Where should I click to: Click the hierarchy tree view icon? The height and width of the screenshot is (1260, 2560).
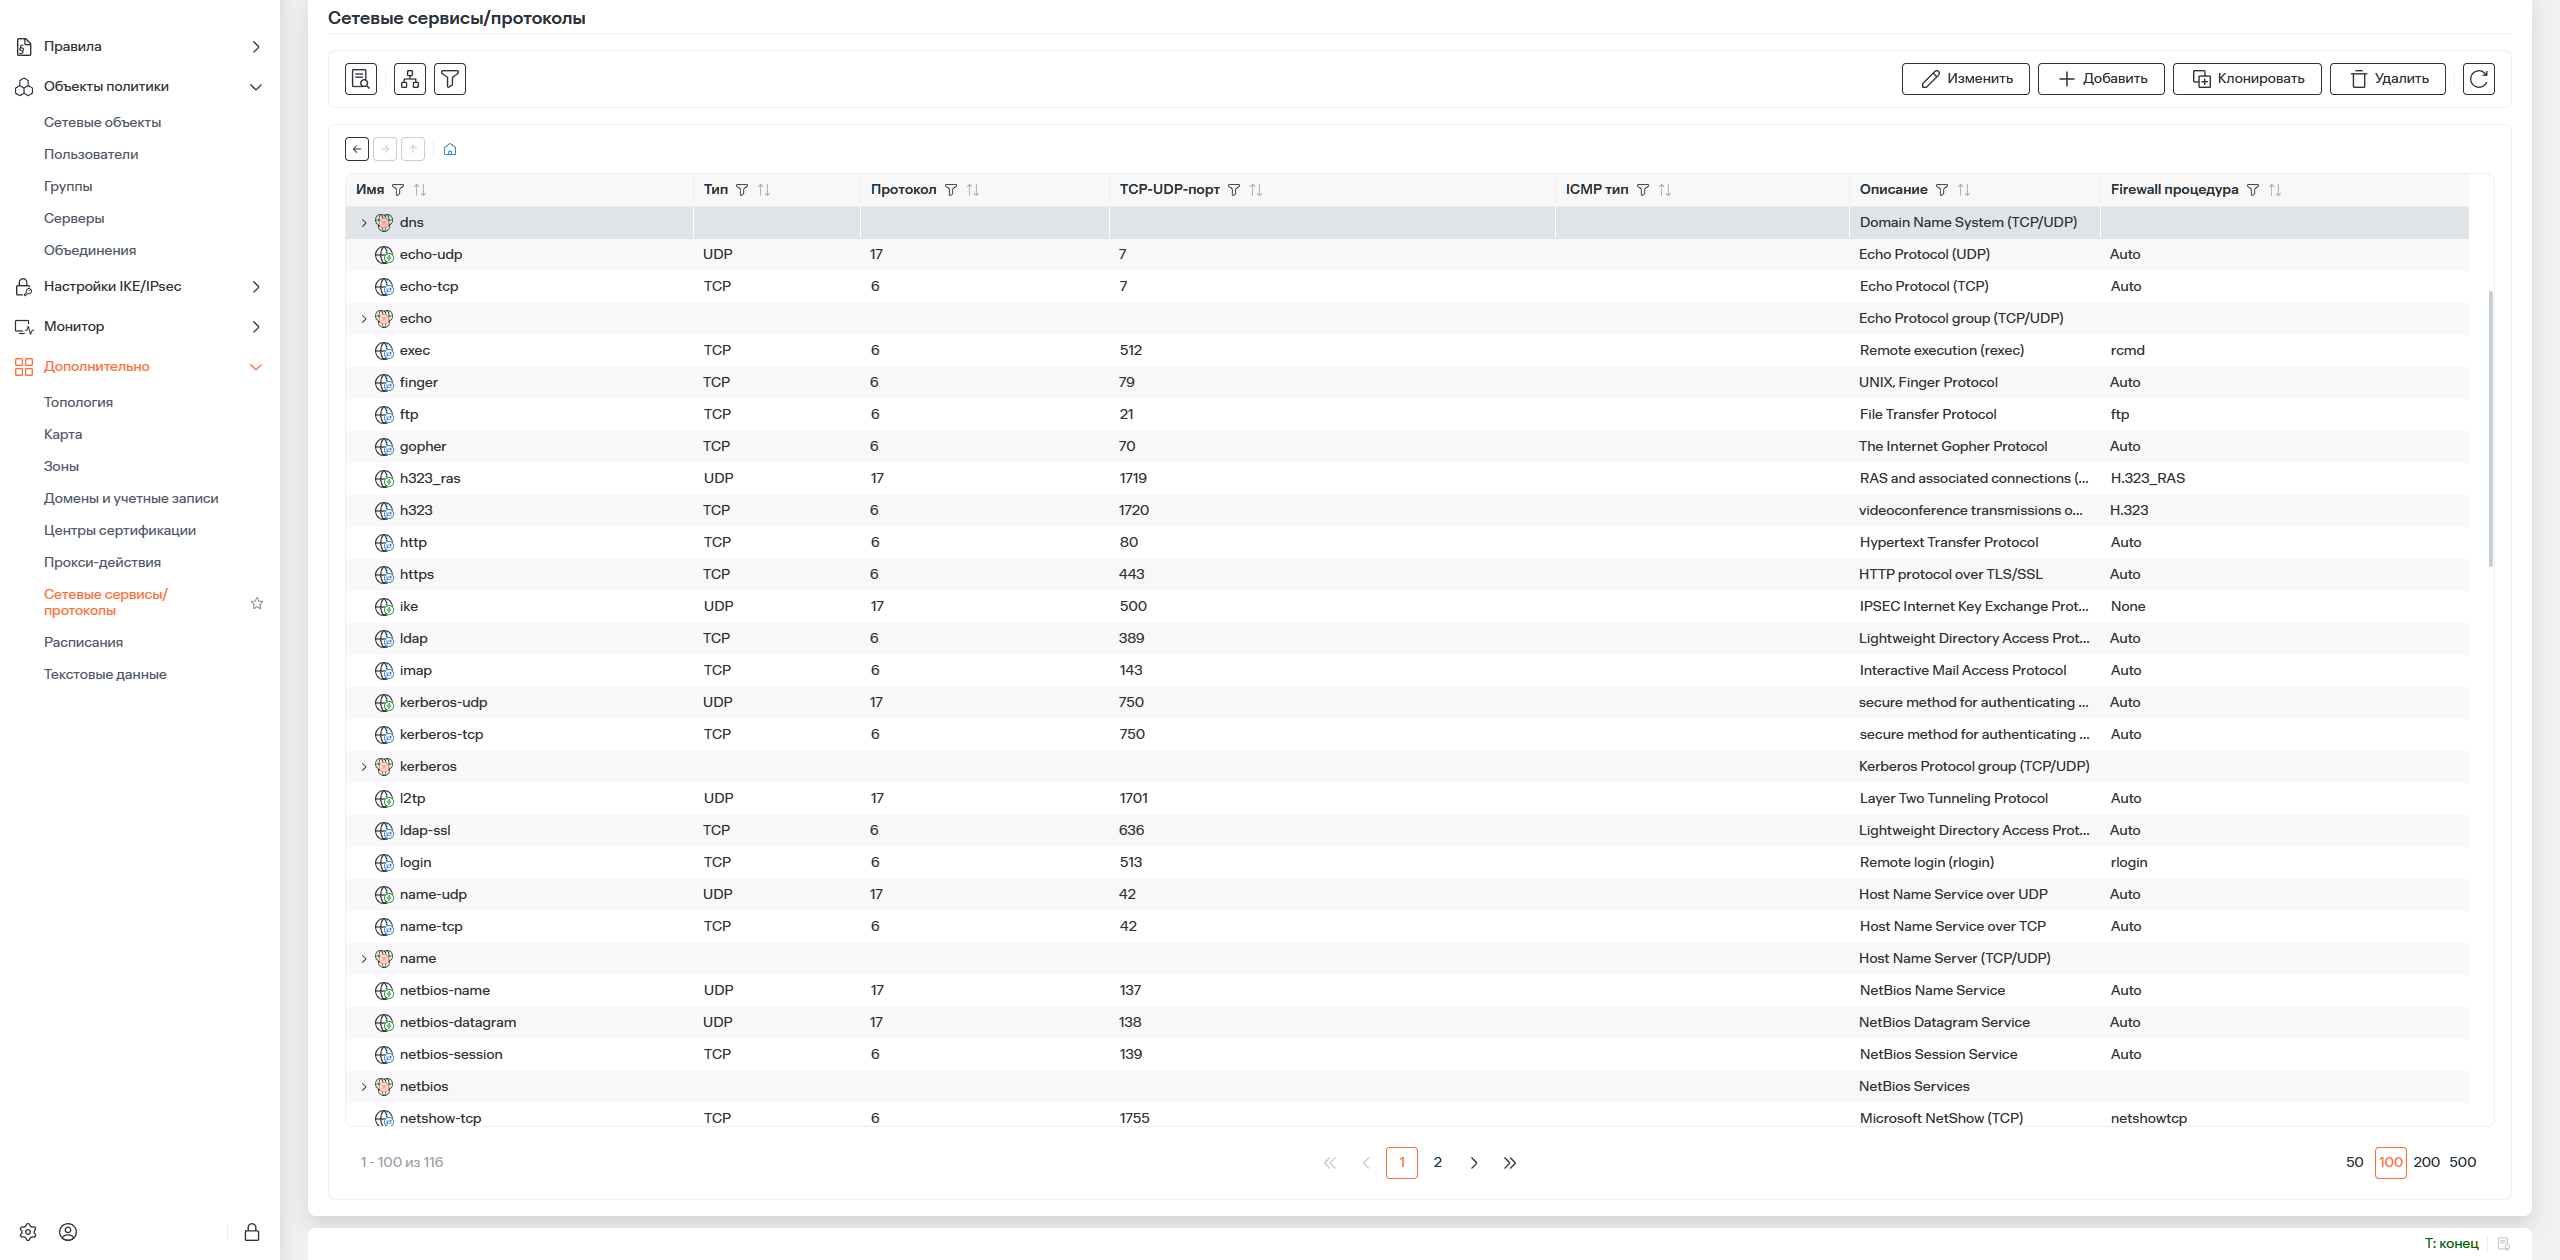tap(410, 79)
